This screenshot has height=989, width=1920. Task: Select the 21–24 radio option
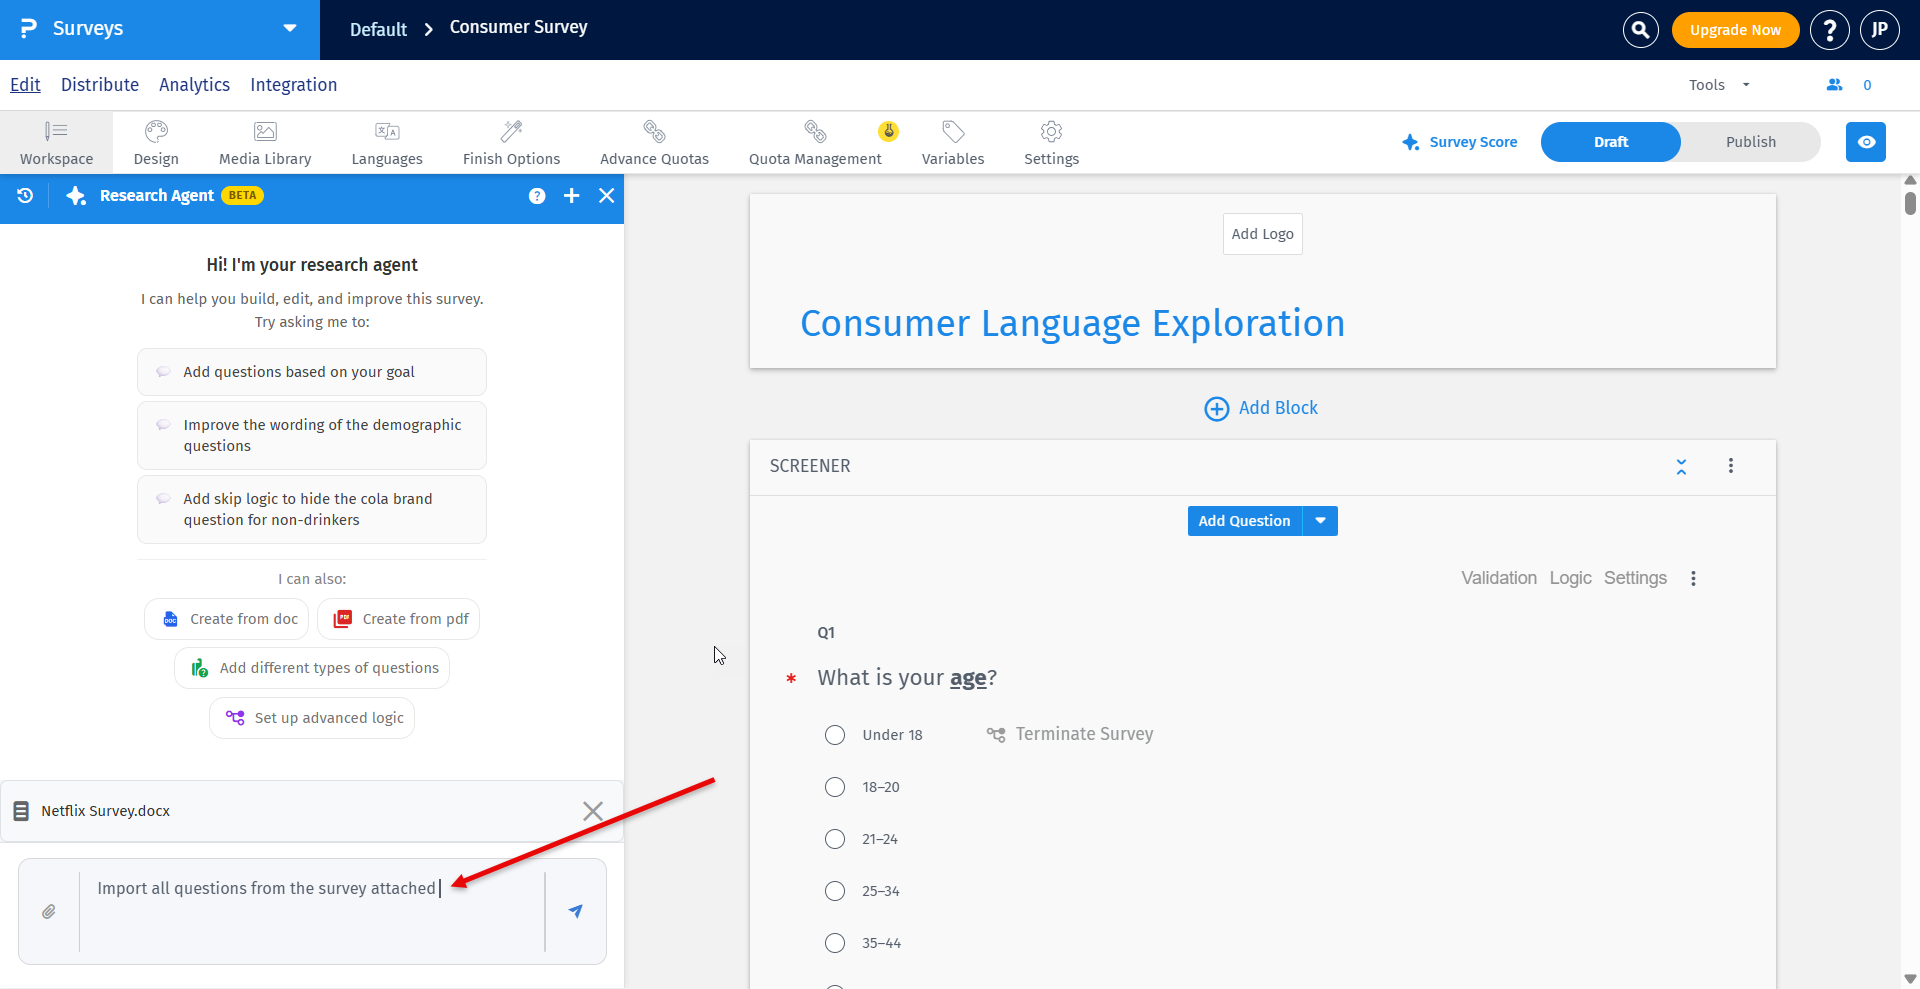pyautogui.click(x=835, y=839)
